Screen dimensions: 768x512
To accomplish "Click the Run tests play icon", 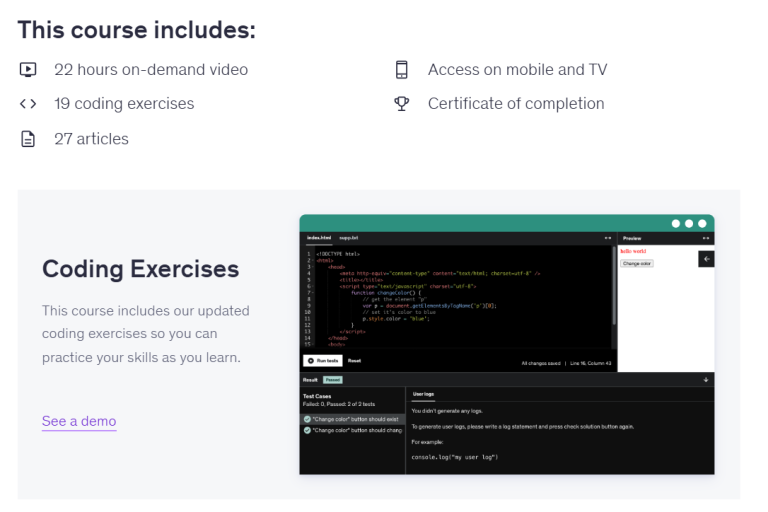I will [x=311, y=360].
